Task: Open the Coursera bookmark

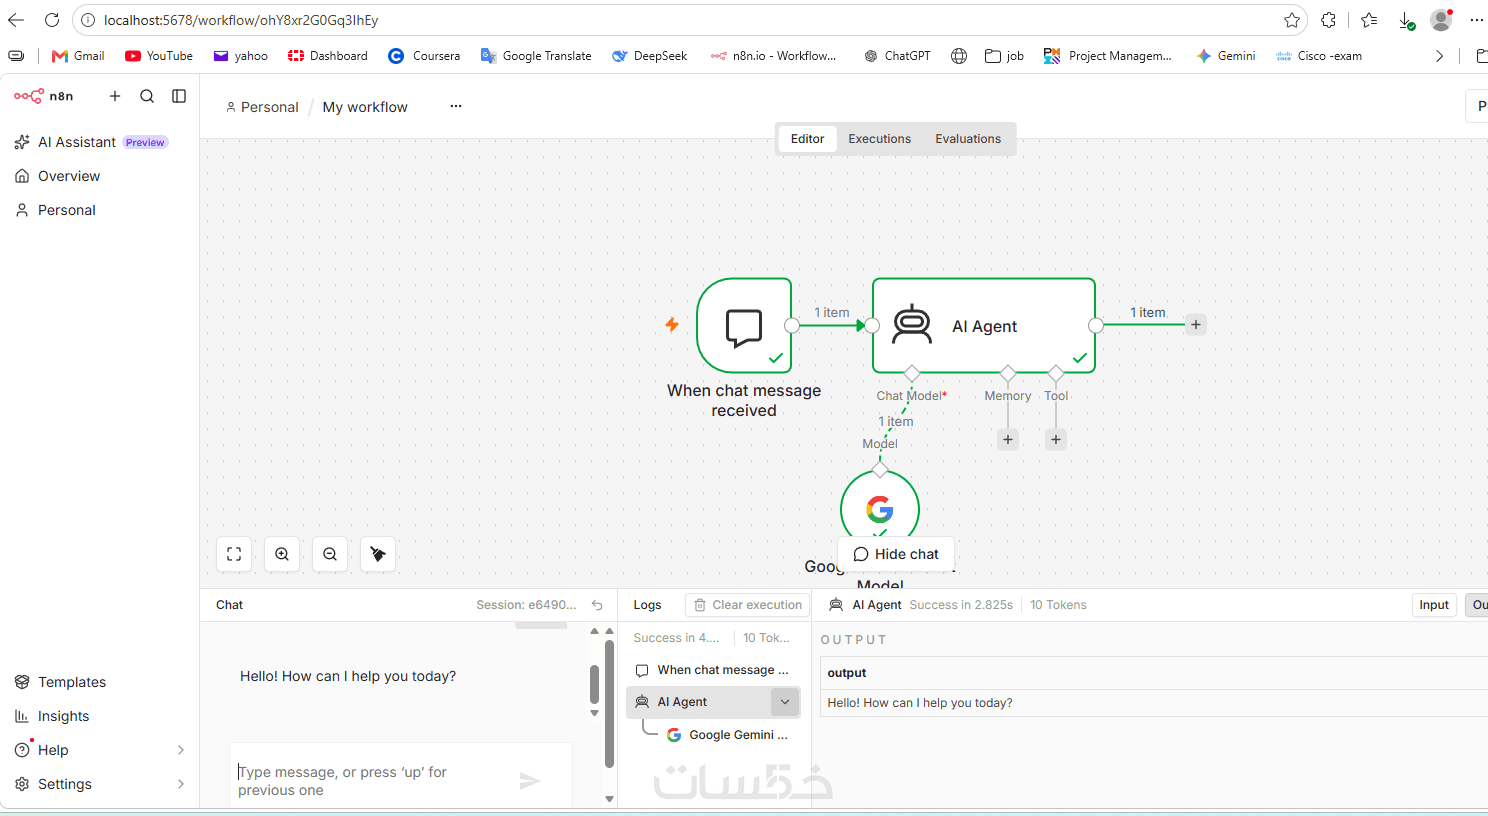Action: tap(424, 56)
